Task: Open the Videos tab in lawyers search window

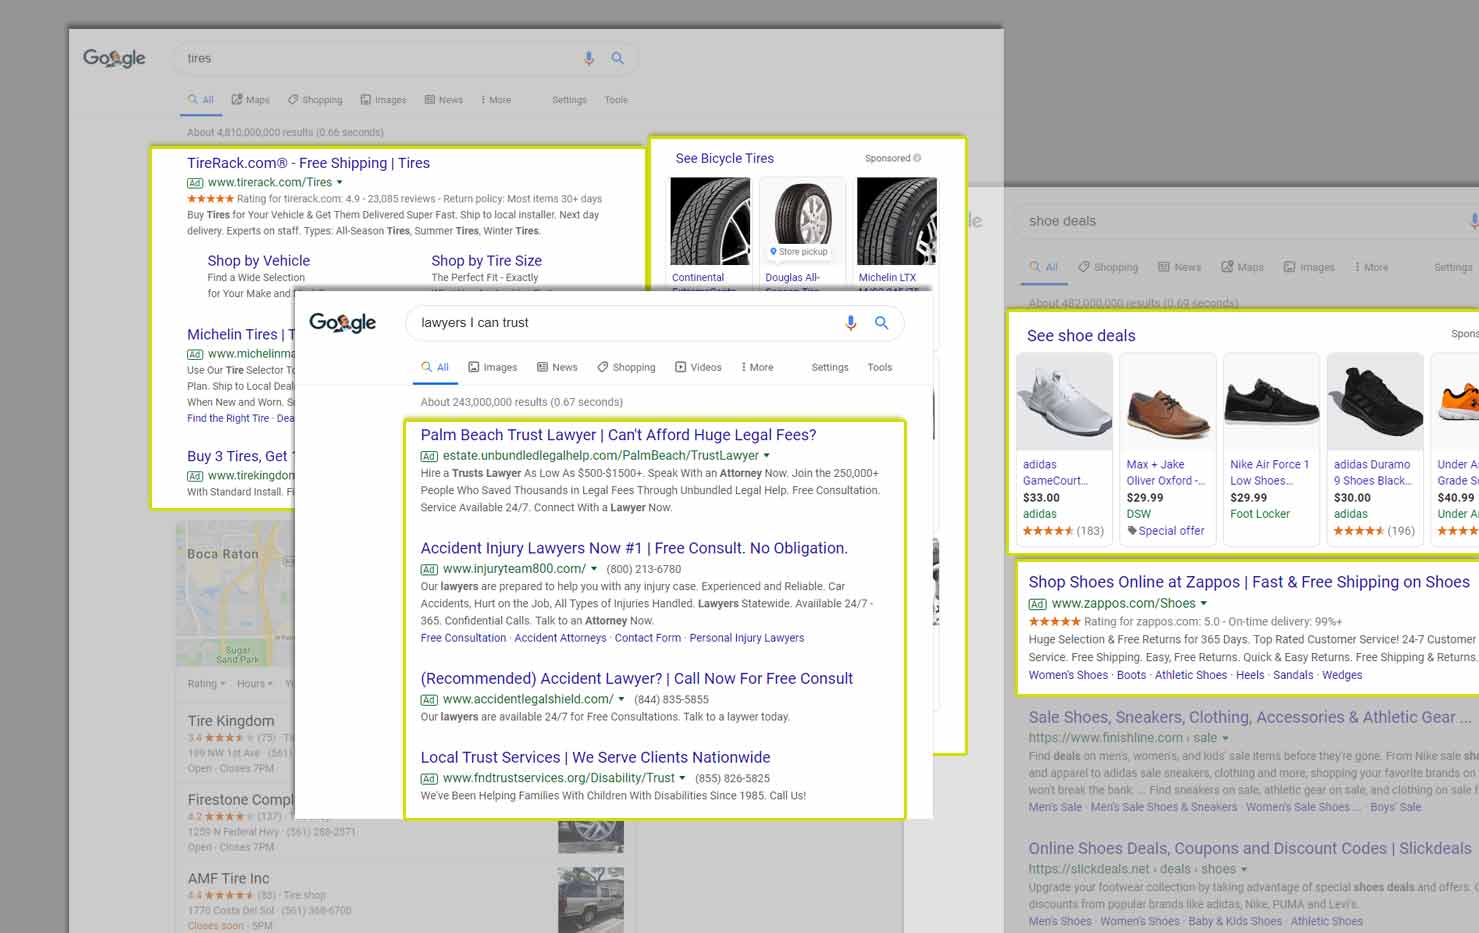Action: point(698,367)
